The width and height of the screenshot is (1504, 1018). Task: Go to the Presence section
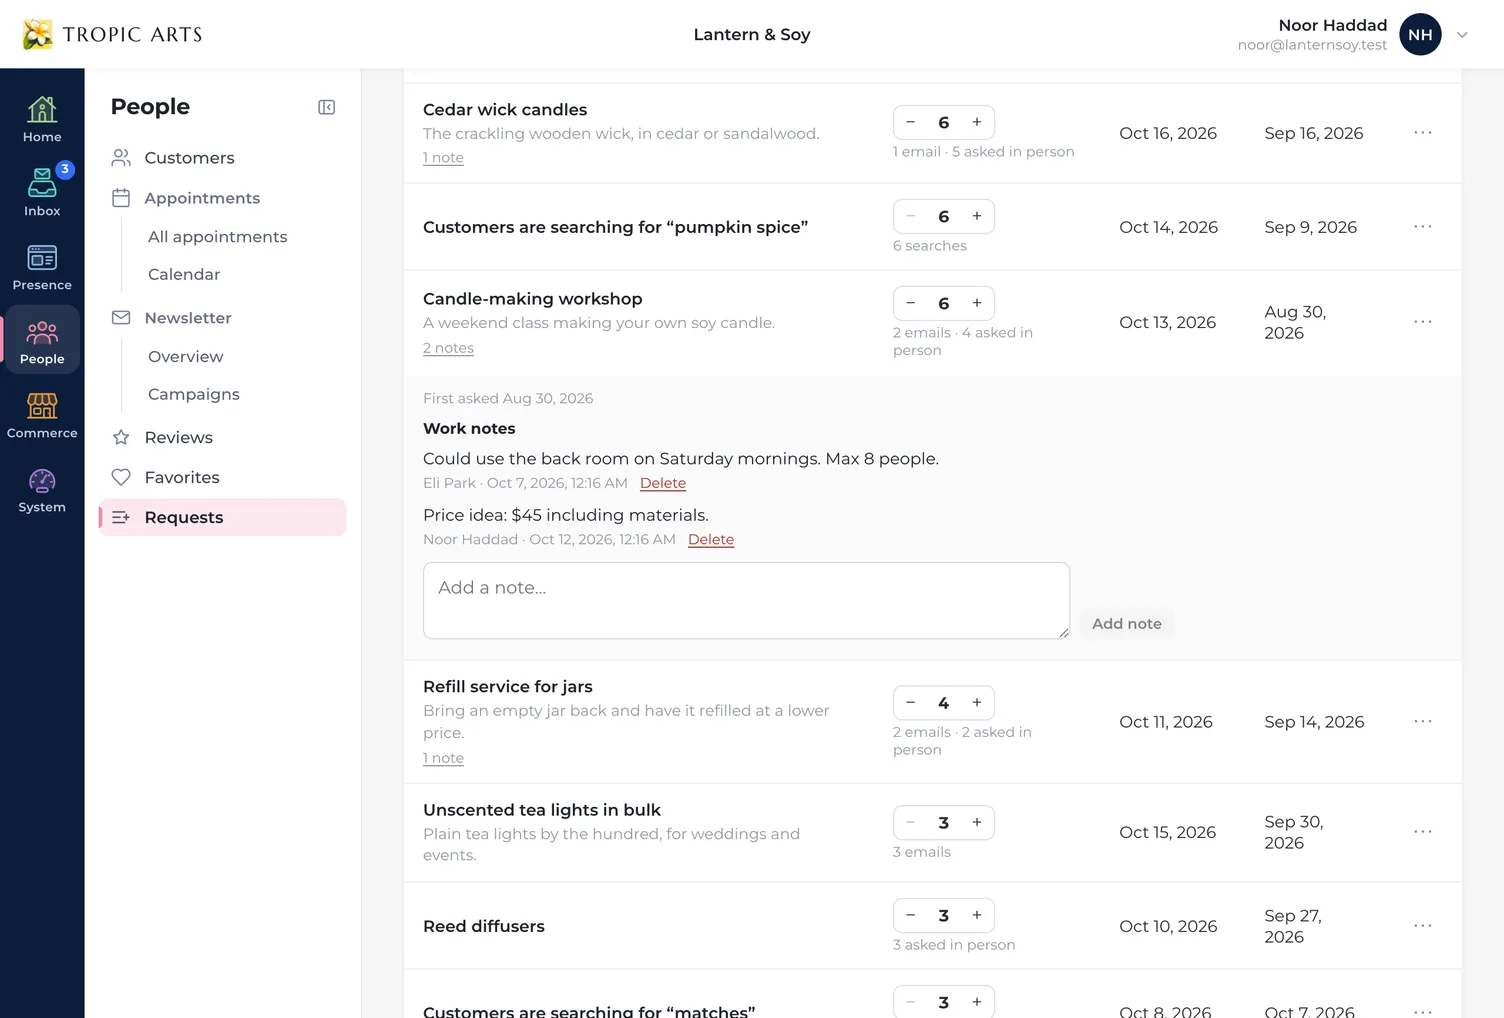(42, 267)
